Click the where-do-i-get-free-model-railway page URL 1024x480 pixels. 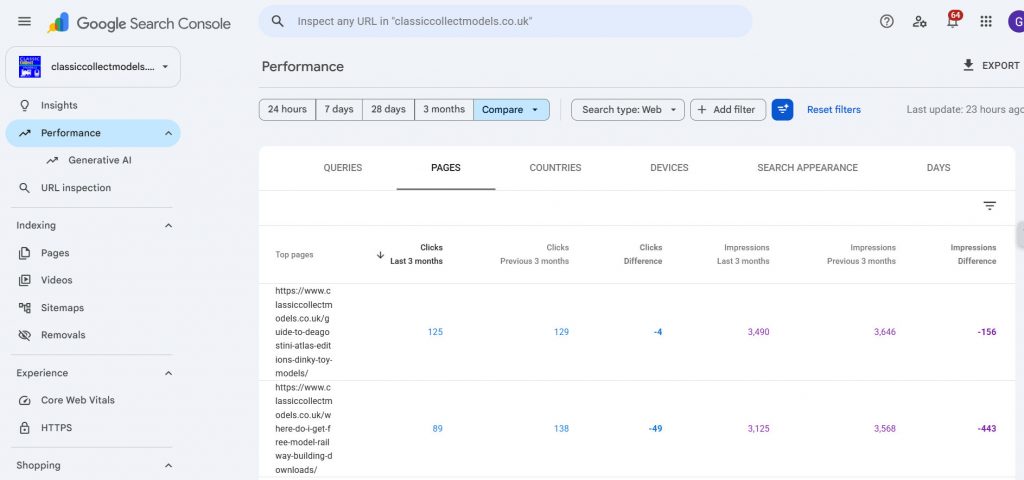tap(304, 428)
